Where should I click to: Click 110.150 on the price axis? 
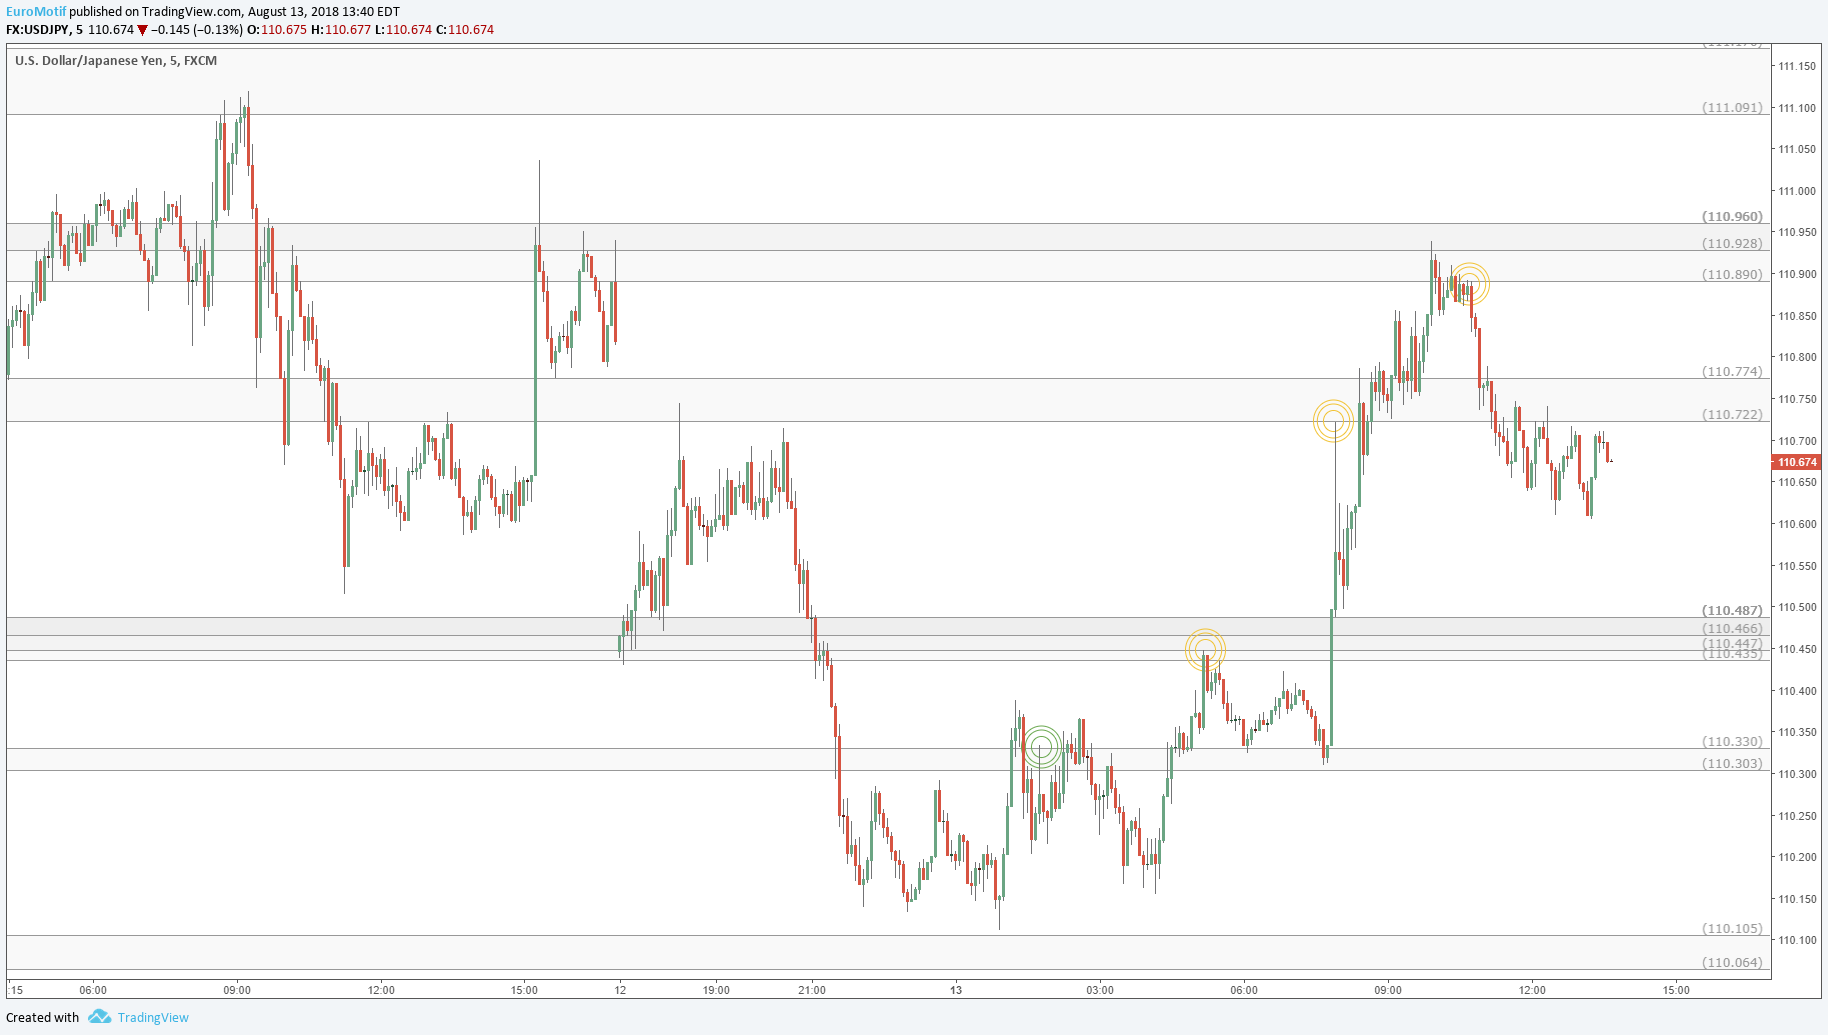click(1797, 899)
